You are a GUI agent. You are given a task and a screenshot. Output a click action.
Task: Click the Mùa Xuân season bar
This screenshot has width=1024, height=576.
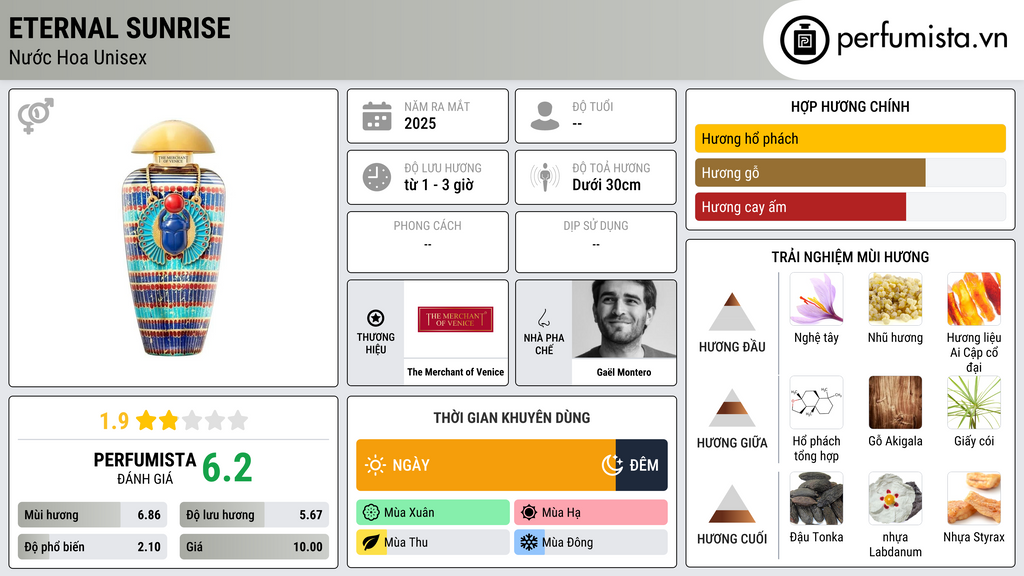(433, 513)
